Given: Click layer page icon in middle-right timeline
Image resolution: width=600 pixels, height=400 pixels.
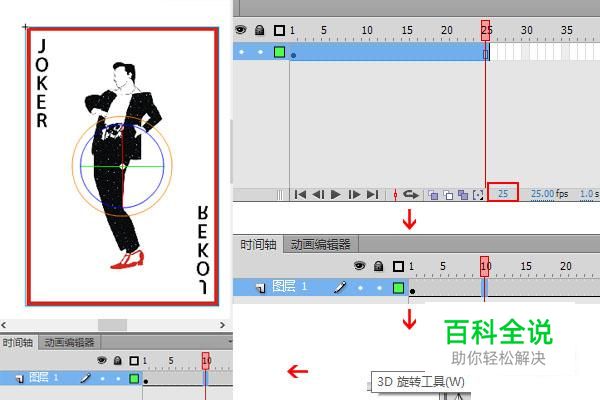Looking at the screenshot, I should (261, 287).
